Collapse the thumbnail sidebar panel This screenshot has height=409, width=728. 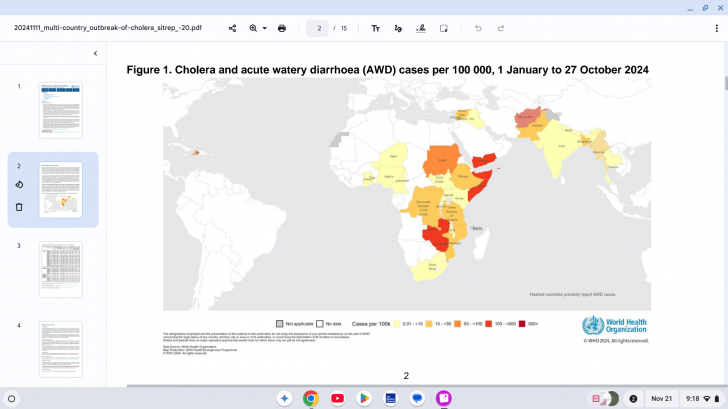(95, 53)
